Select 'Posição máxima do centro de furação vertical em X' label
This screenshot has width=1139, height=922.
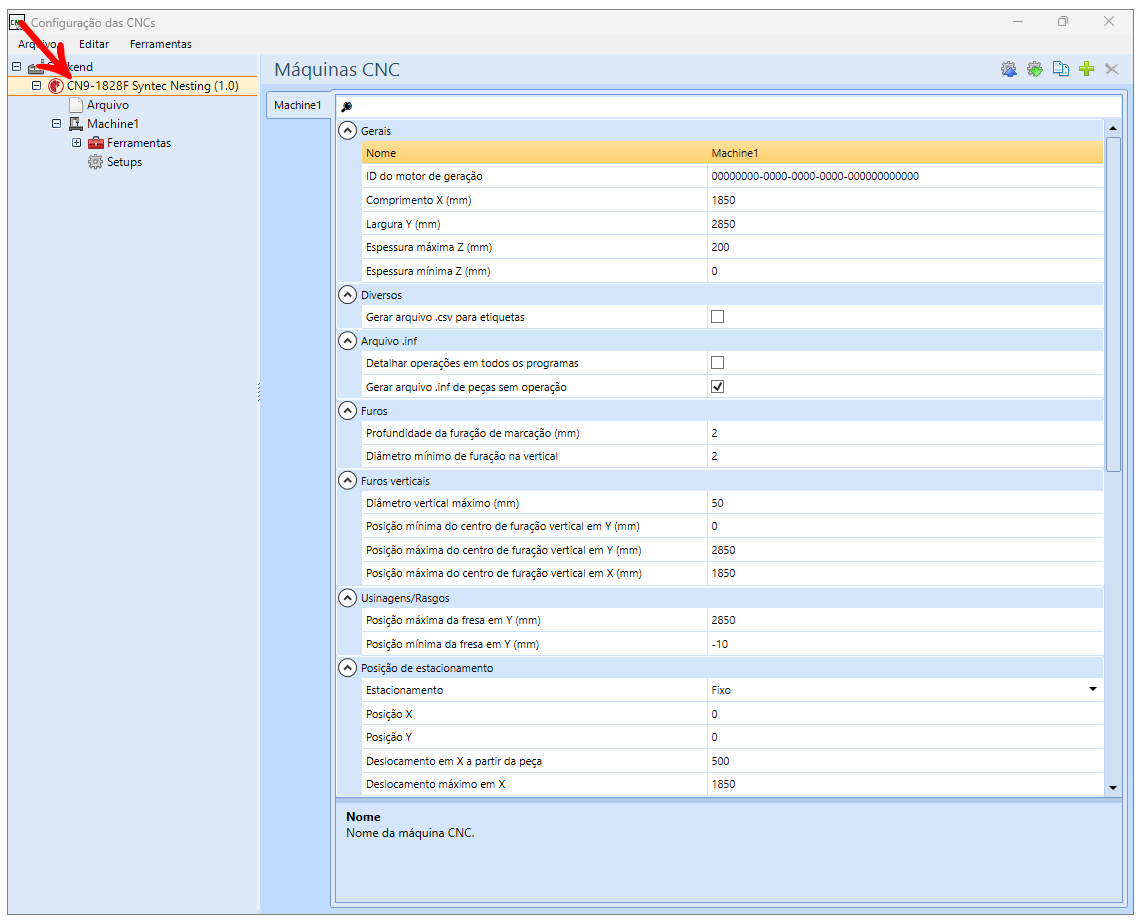tap(503, 573)
